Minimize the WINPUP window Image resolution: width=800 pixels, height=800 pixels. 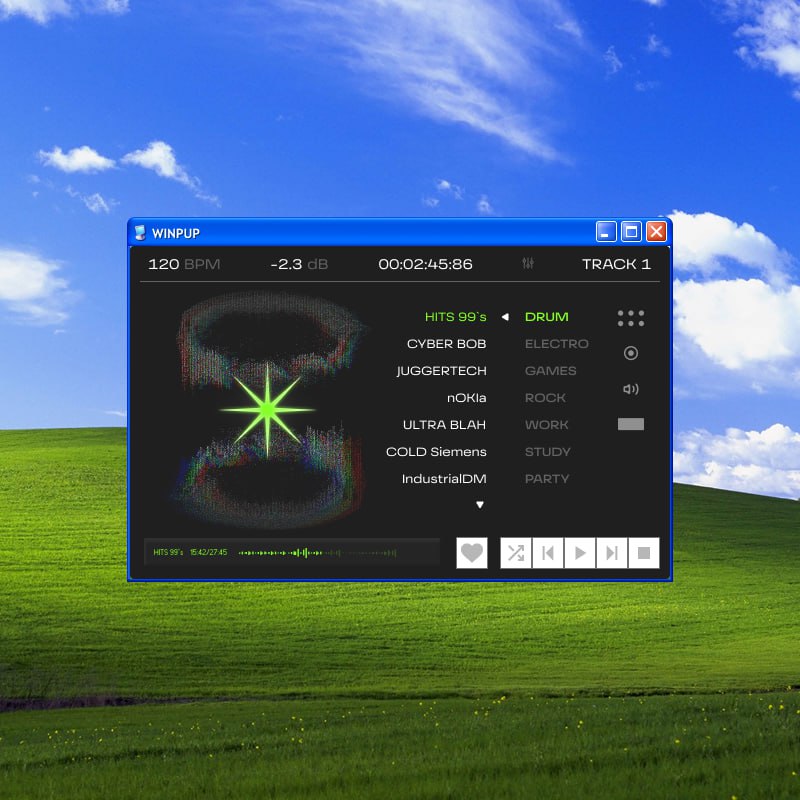coord(606,232)
